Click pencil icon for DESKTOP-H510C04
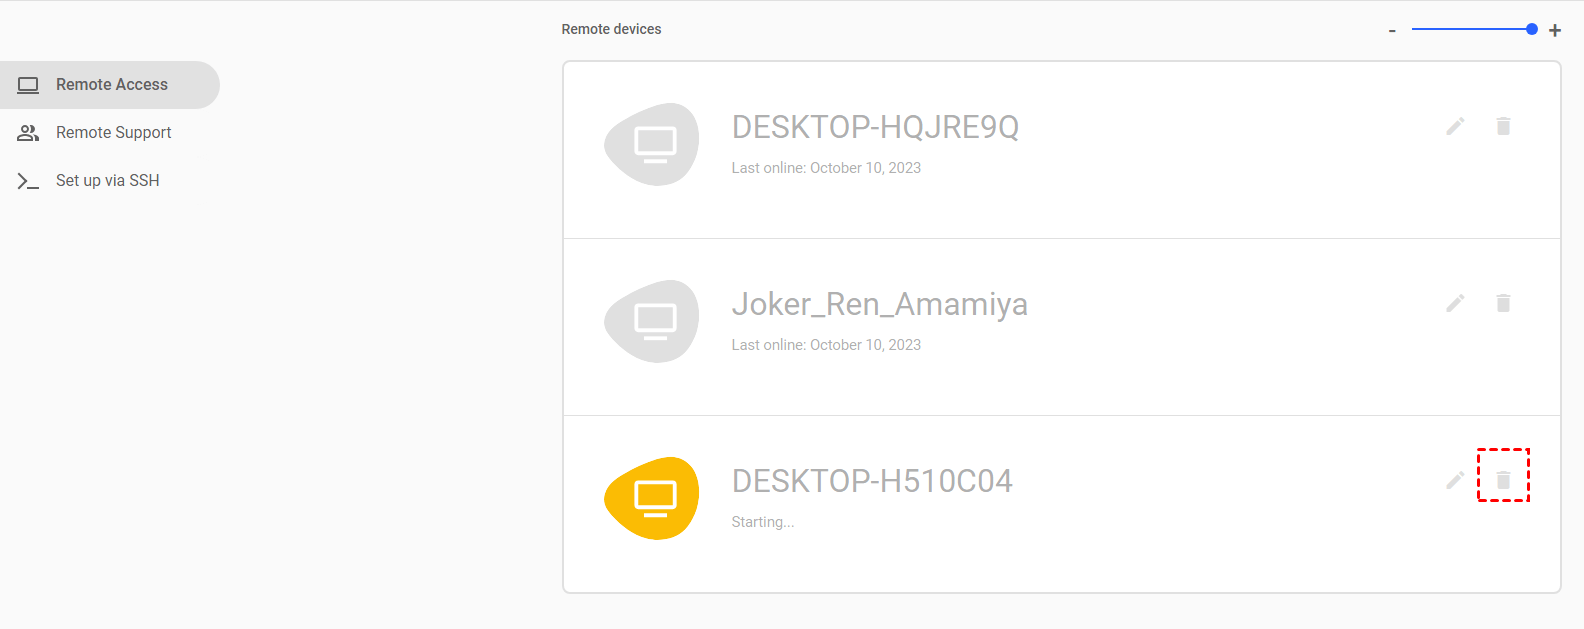The width and height of the screenshot is (1584, 629). click(1455, 480)
